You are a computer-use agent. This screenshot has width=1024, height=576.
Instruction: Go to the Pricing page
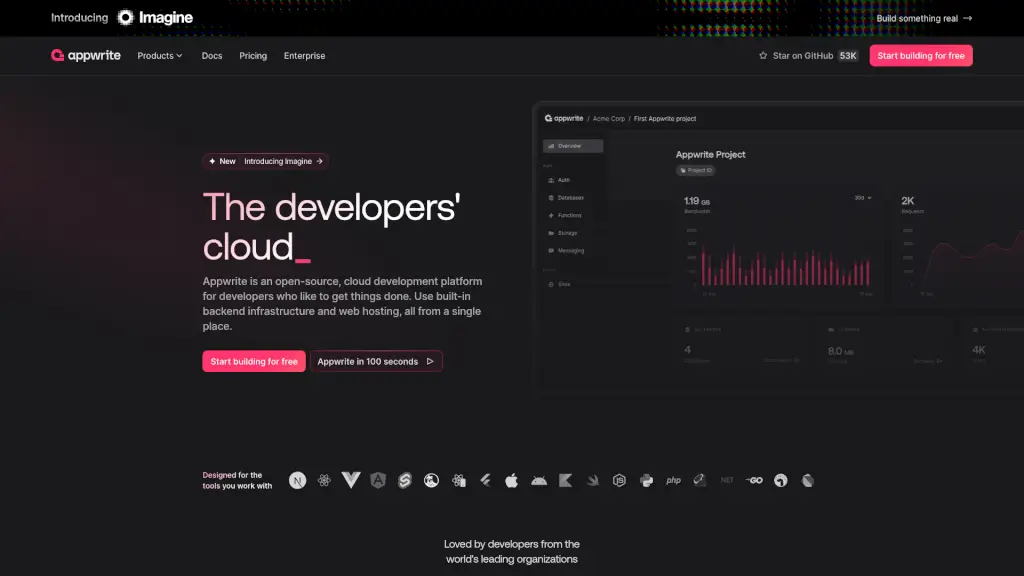tap(252, 56)
